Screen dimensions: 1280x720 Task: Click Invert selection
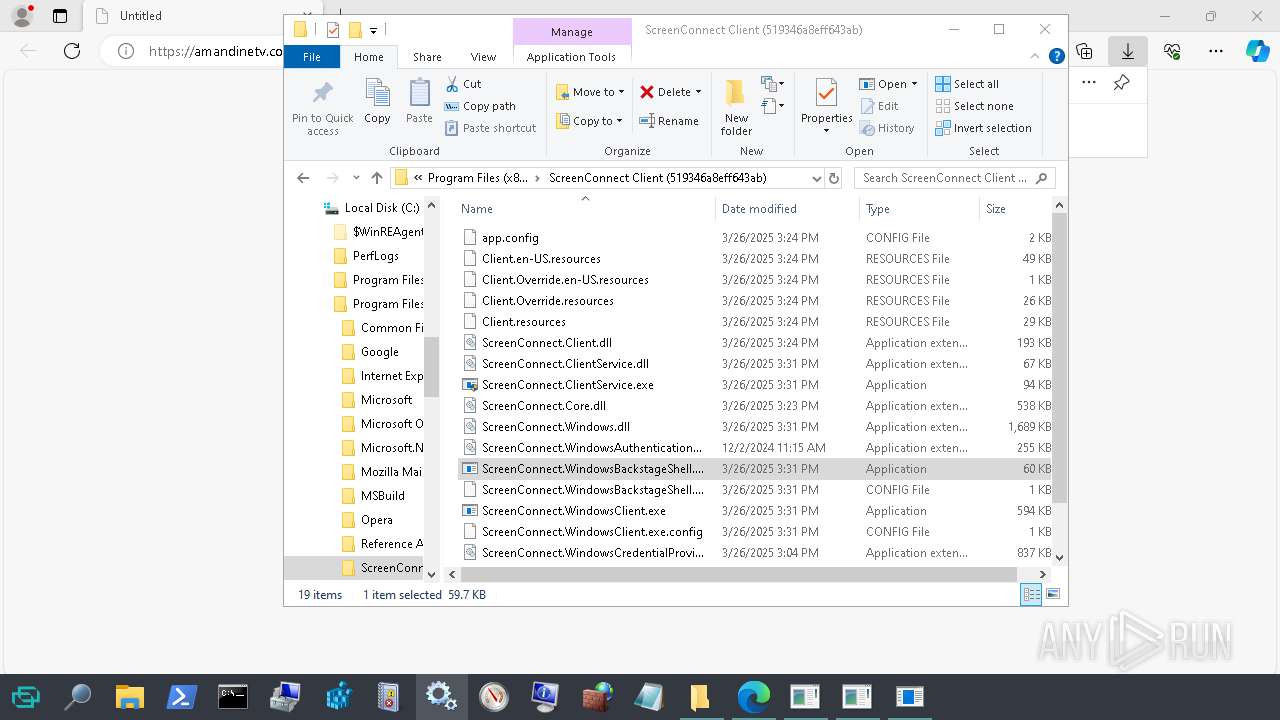click(983, 128)
